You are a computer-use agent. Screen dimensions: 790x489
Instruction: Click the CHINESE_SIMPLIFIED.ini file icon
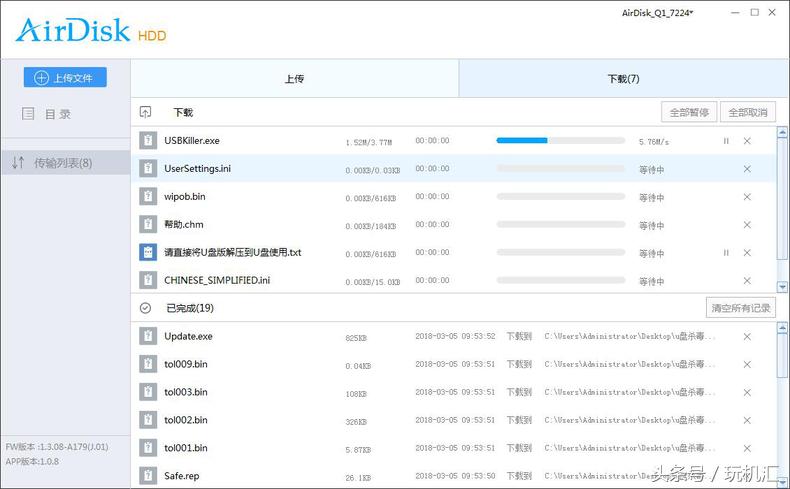[x=148, y=280]
